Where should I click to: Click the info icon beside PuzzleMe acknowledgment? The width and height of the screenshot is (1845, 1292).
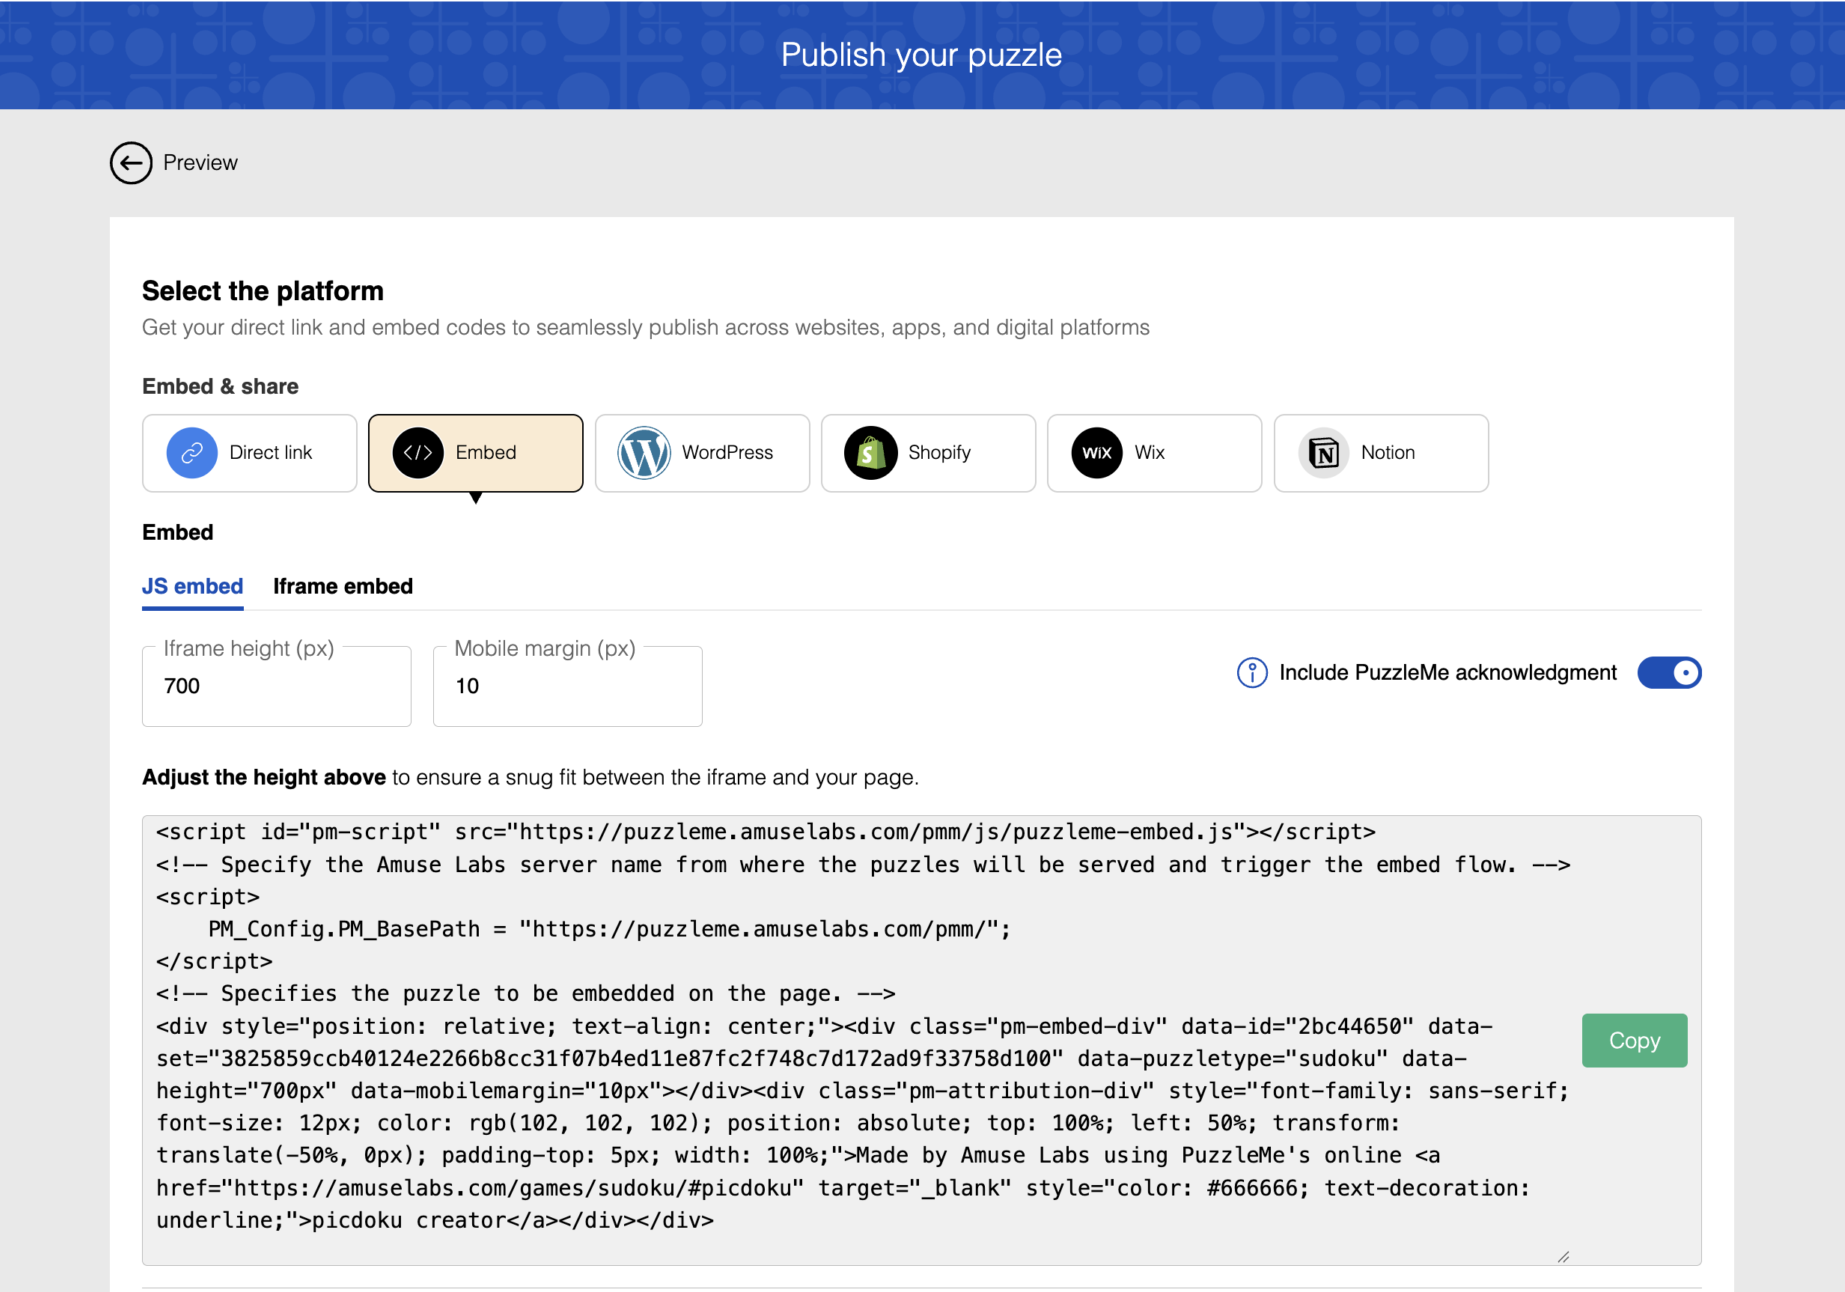1252,673
